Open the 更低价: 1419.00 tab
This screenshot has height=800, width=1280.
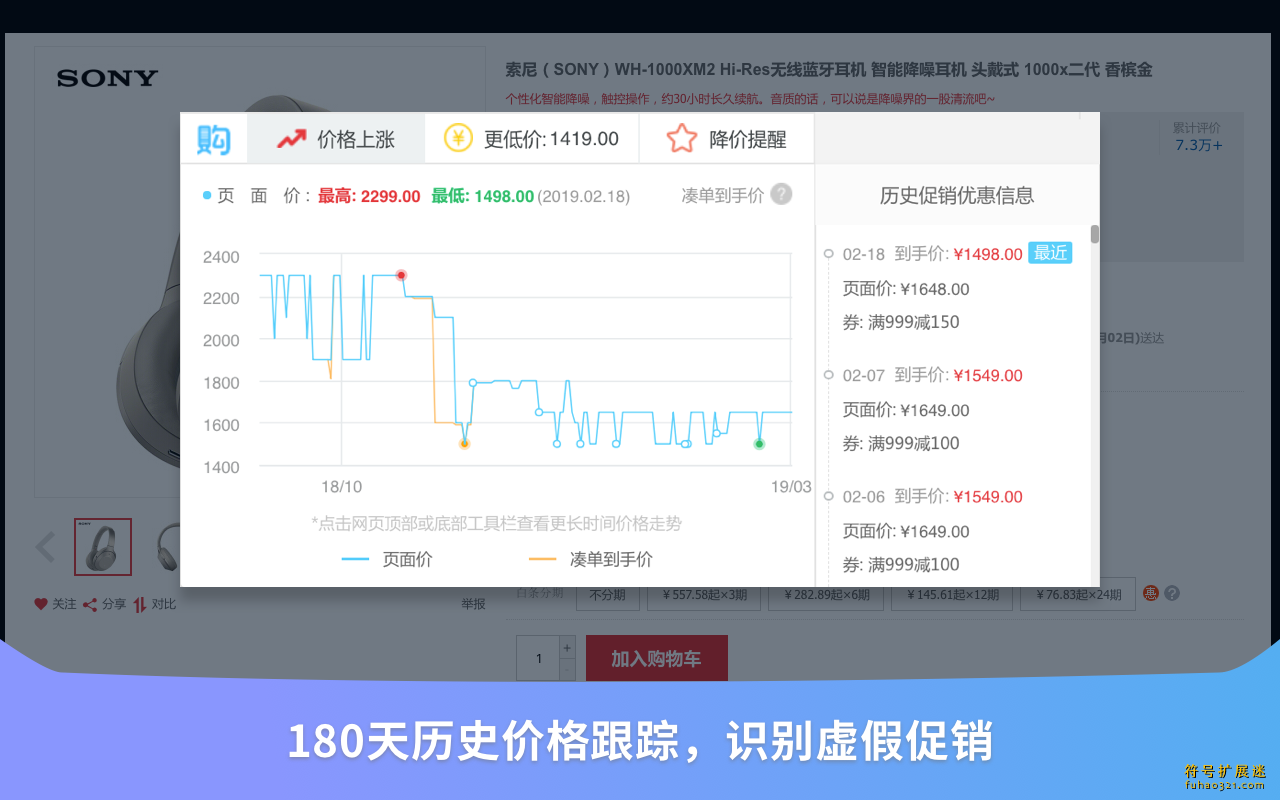[x=532, y=139]
